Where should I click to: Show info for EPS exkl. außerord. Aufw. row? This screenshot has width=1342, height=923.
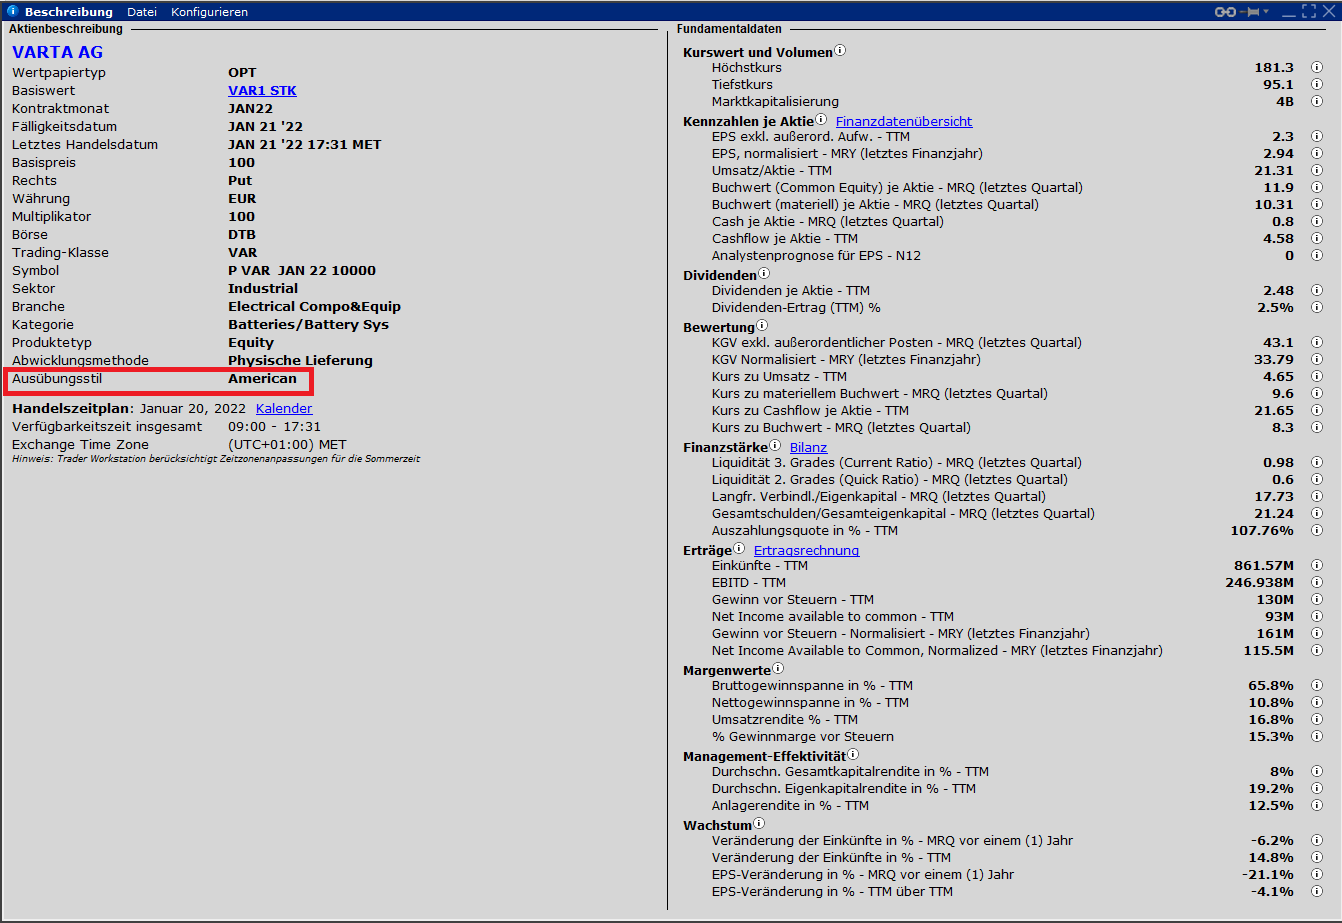tap(1317, 137)
